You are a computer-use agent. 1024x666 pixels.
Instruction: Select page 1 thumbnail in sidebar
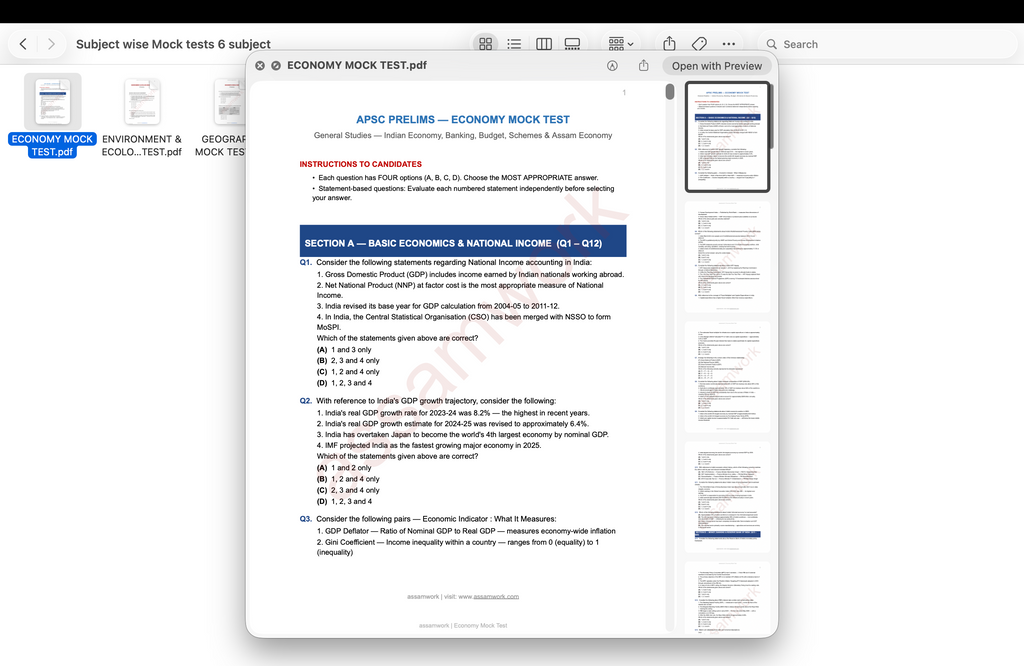(x=728, y=137)
